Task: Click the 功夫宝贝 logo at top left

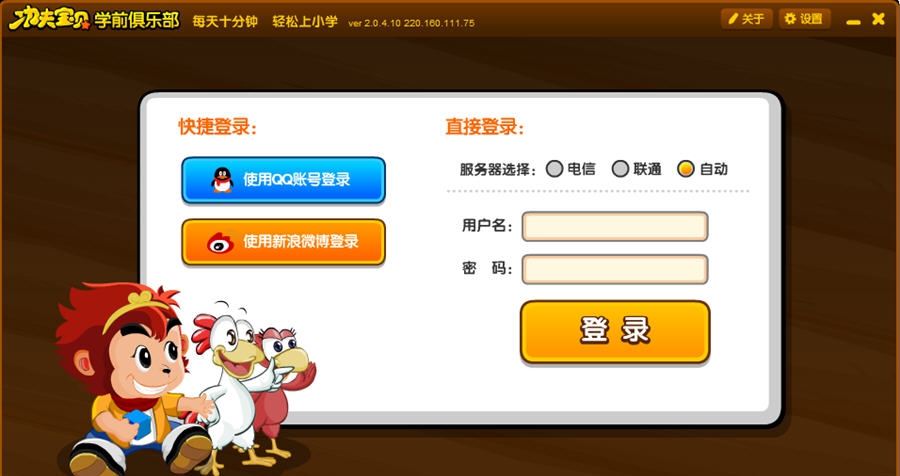Action: coord(49,18)
